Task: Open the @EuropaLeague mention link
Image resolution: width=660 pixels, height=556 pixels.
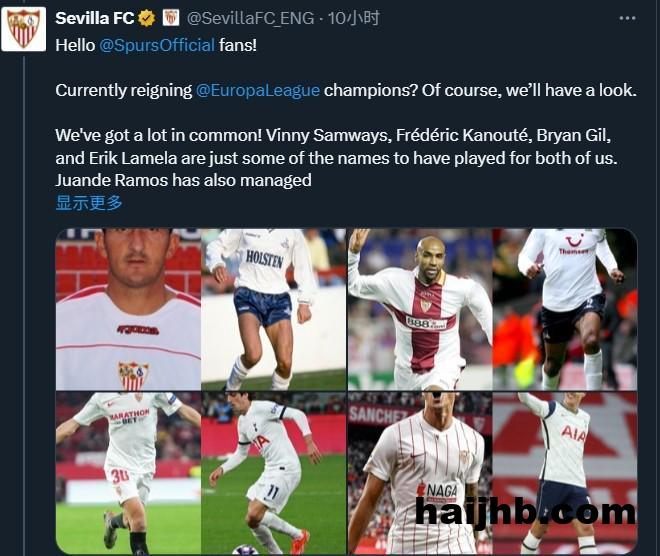Action: [x=258, y=90]
